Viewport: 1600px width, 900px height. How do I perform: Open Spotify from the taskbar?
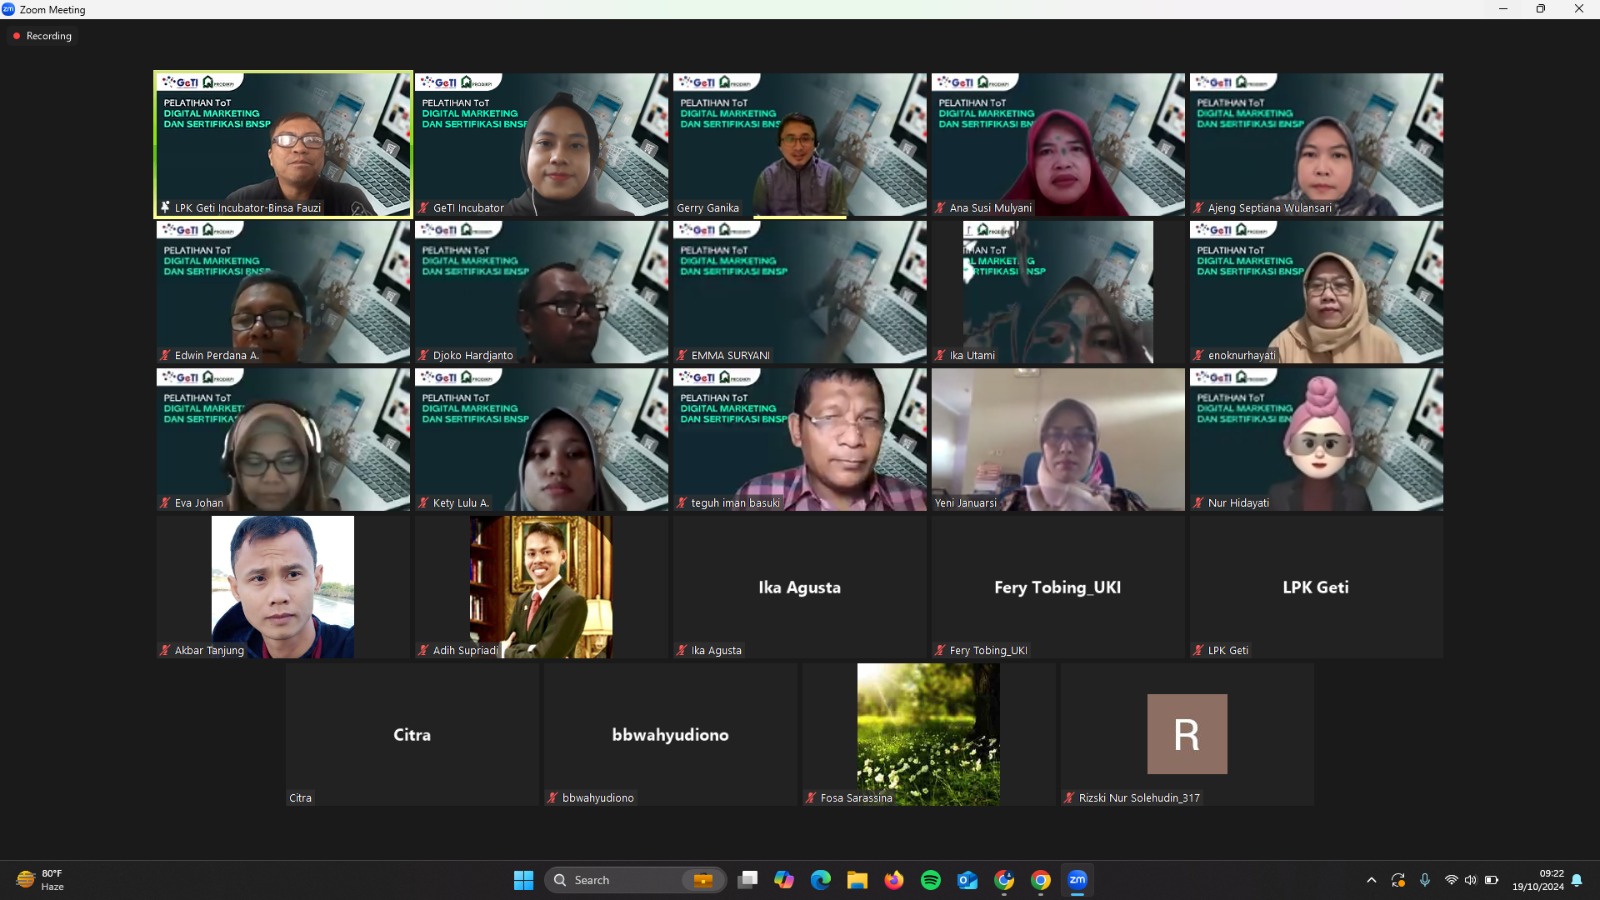930,880
